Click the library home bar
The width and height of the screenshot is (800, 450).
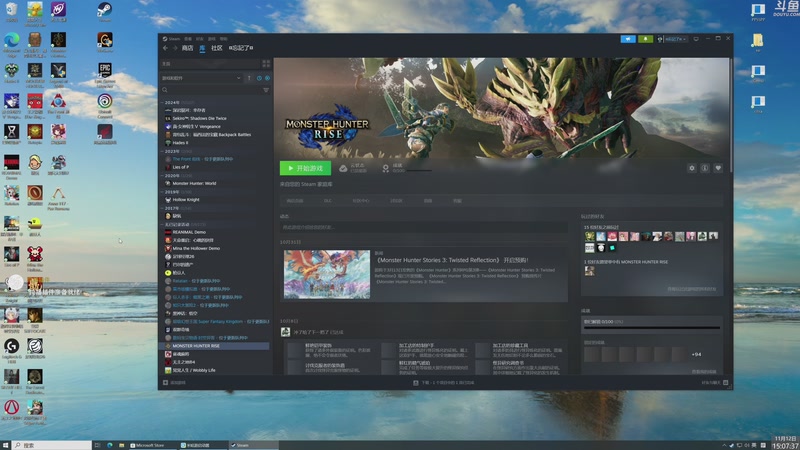(210, 64)
